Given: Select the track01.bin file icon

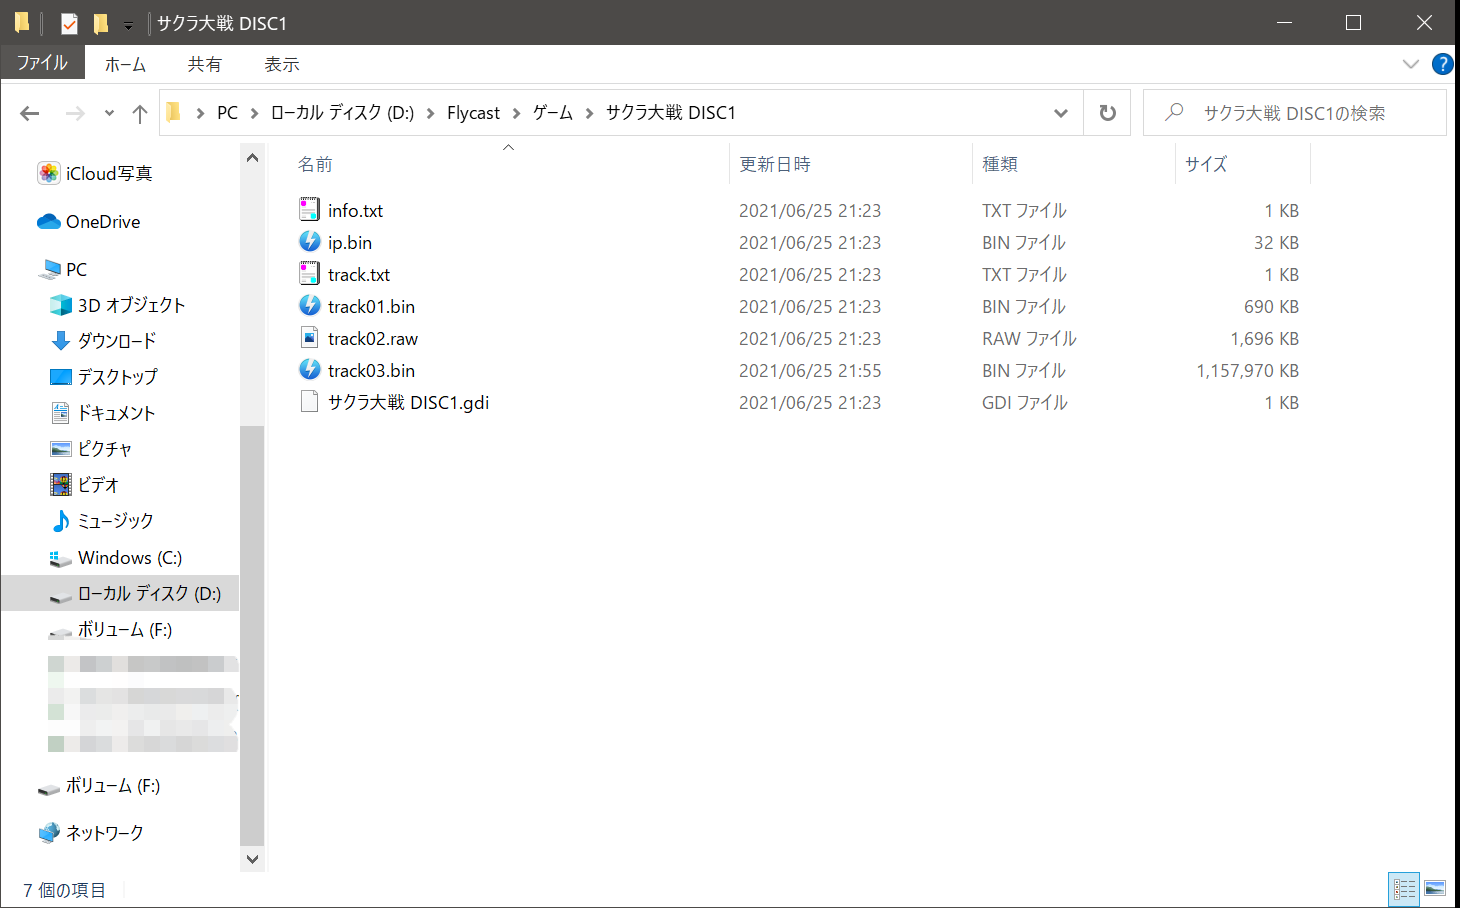Looking at the screenshot, I should pos(310,306).
